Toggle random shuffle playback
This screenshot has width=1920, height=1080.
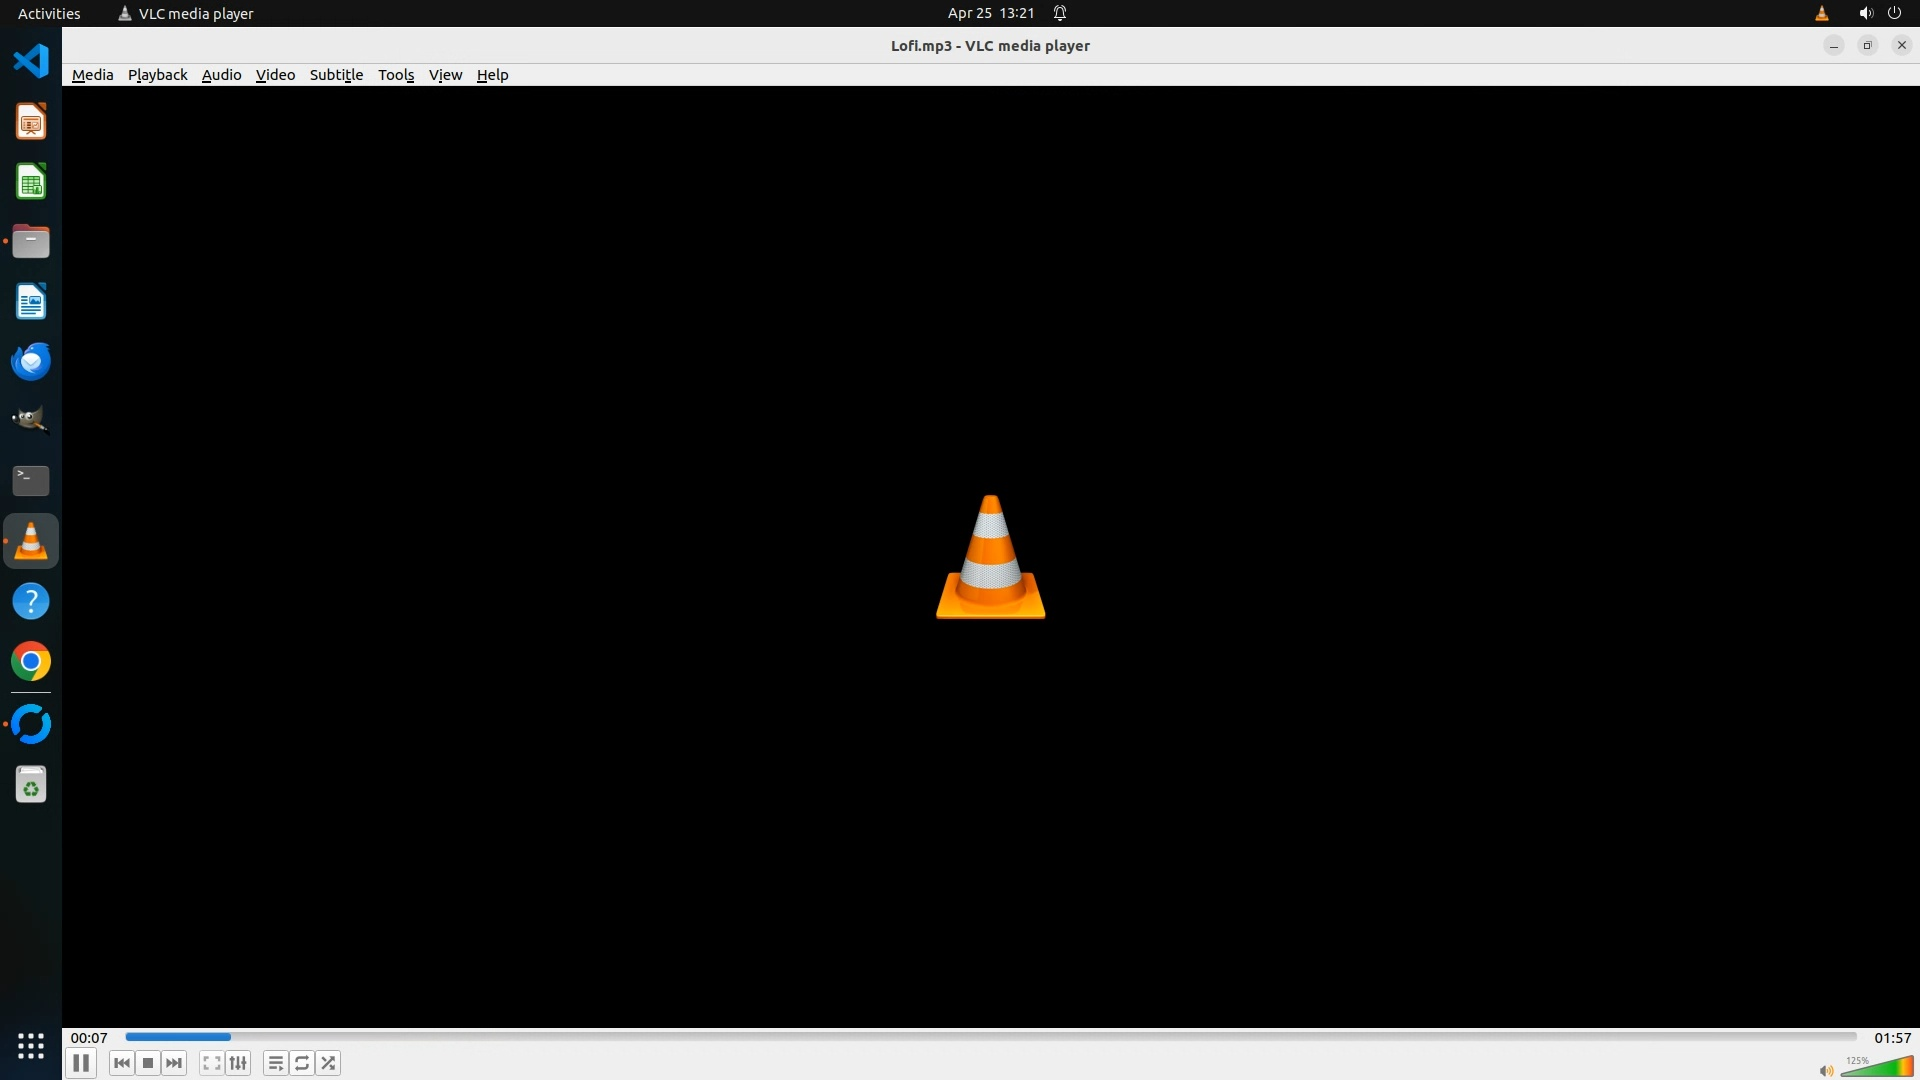point(328,1063)
